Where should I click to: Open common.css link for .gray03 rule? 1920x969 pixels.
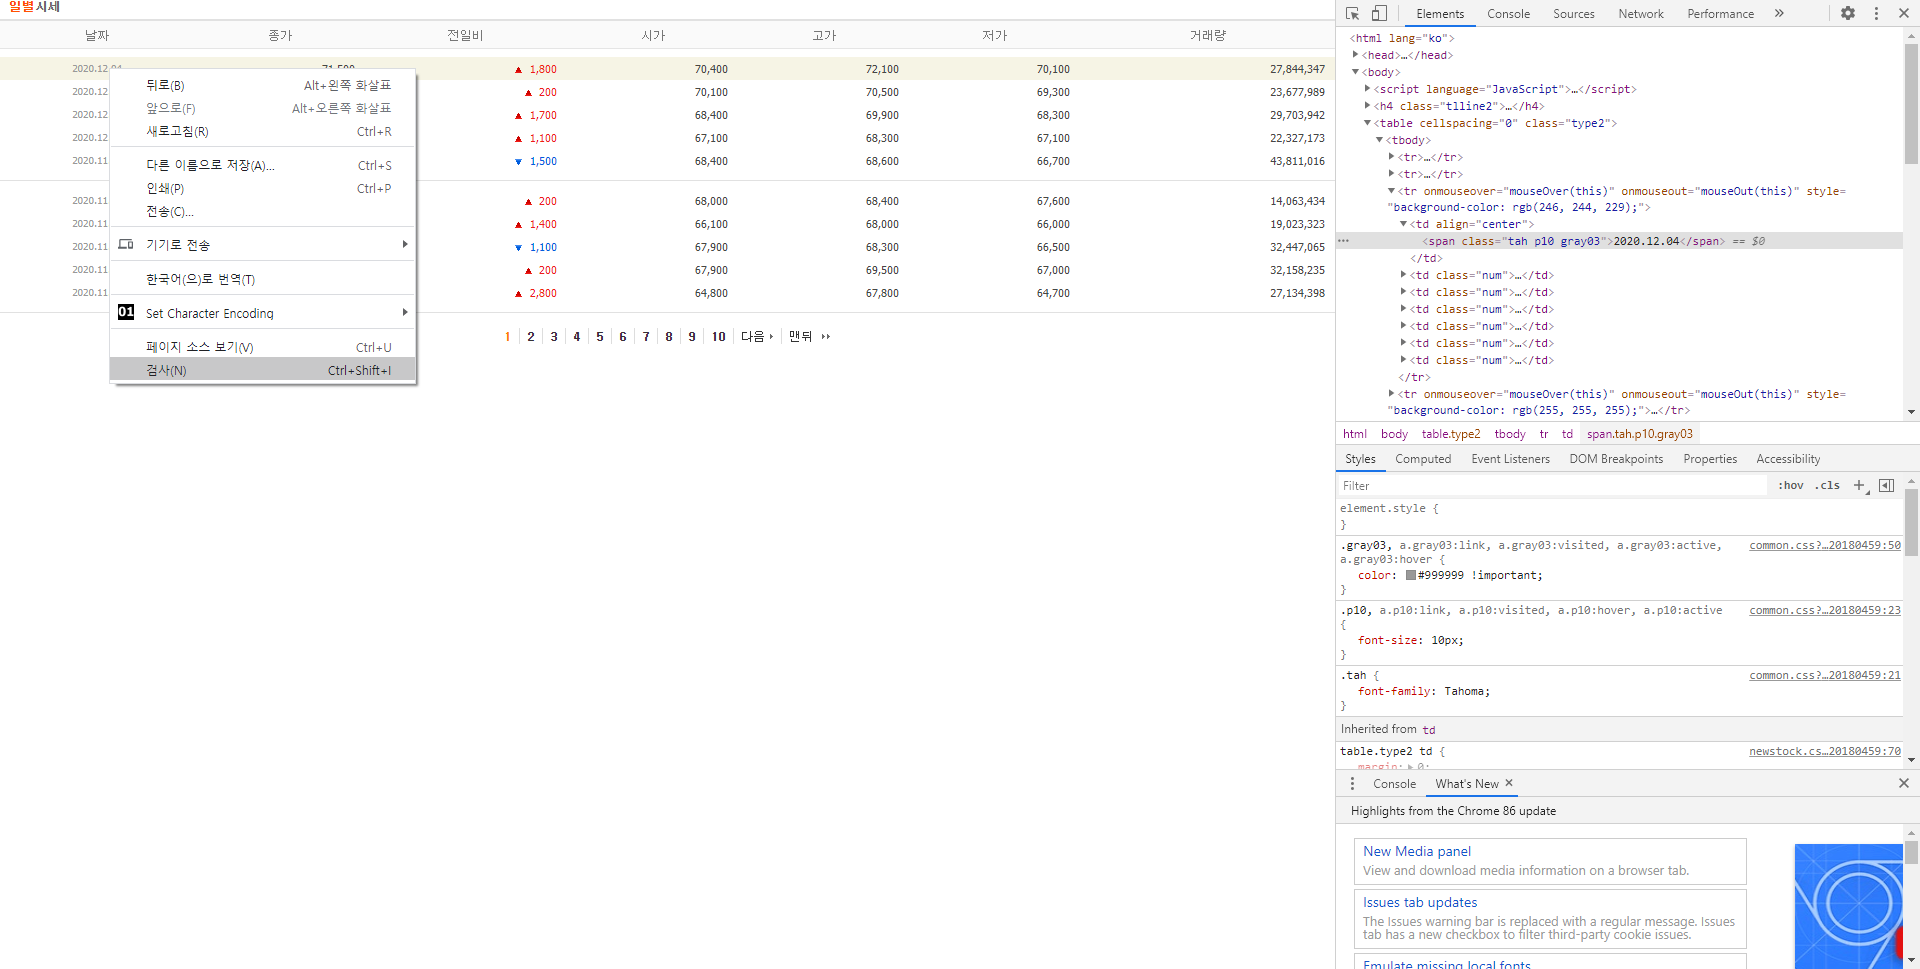1825,545
